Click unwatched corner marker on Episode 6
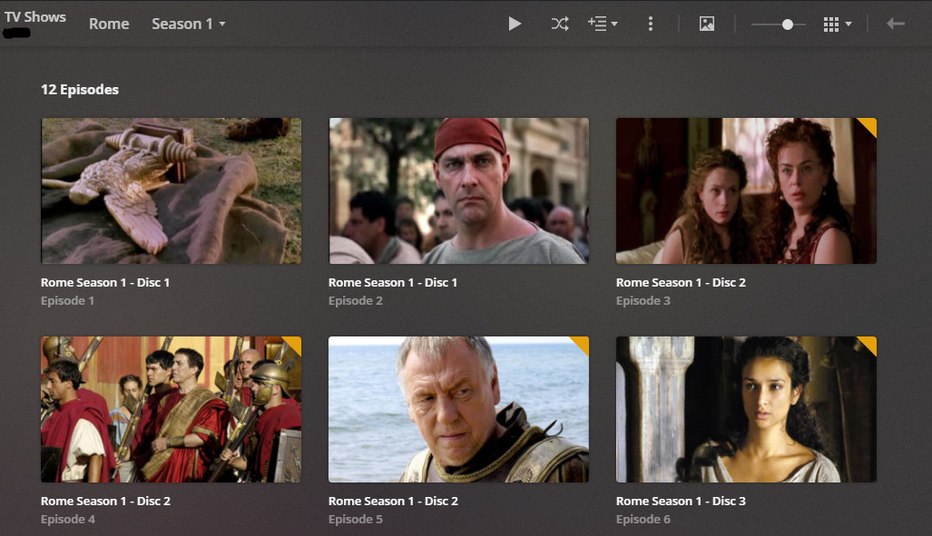The image size is (932, 536). [869, 343]
